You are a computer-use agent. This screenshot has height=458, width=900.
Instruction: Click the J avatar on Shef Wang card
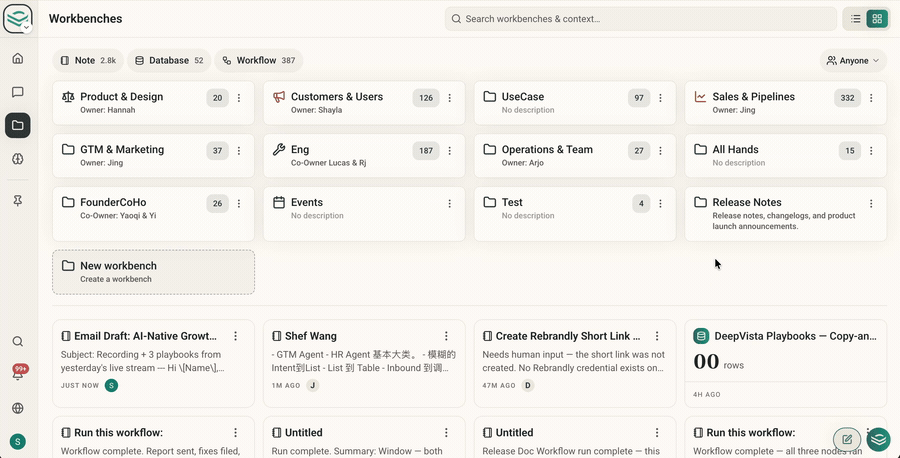point(313,386)
